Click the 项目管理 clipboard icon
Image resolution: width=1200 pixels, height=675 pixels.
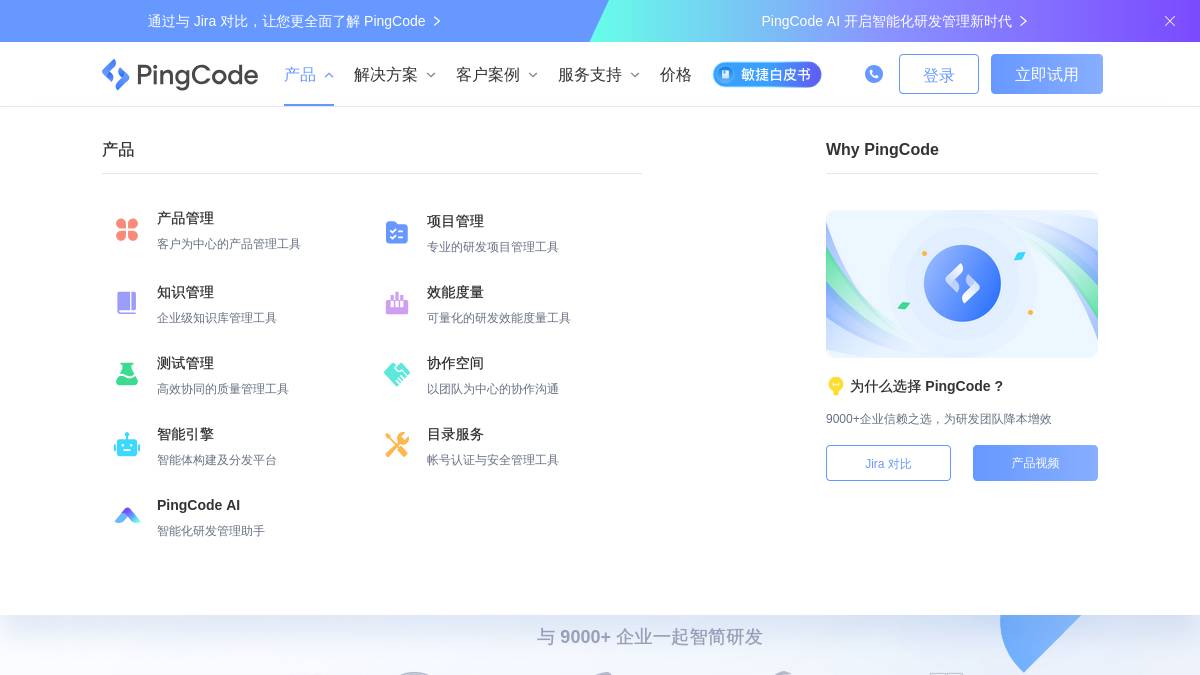click(397, 233)
